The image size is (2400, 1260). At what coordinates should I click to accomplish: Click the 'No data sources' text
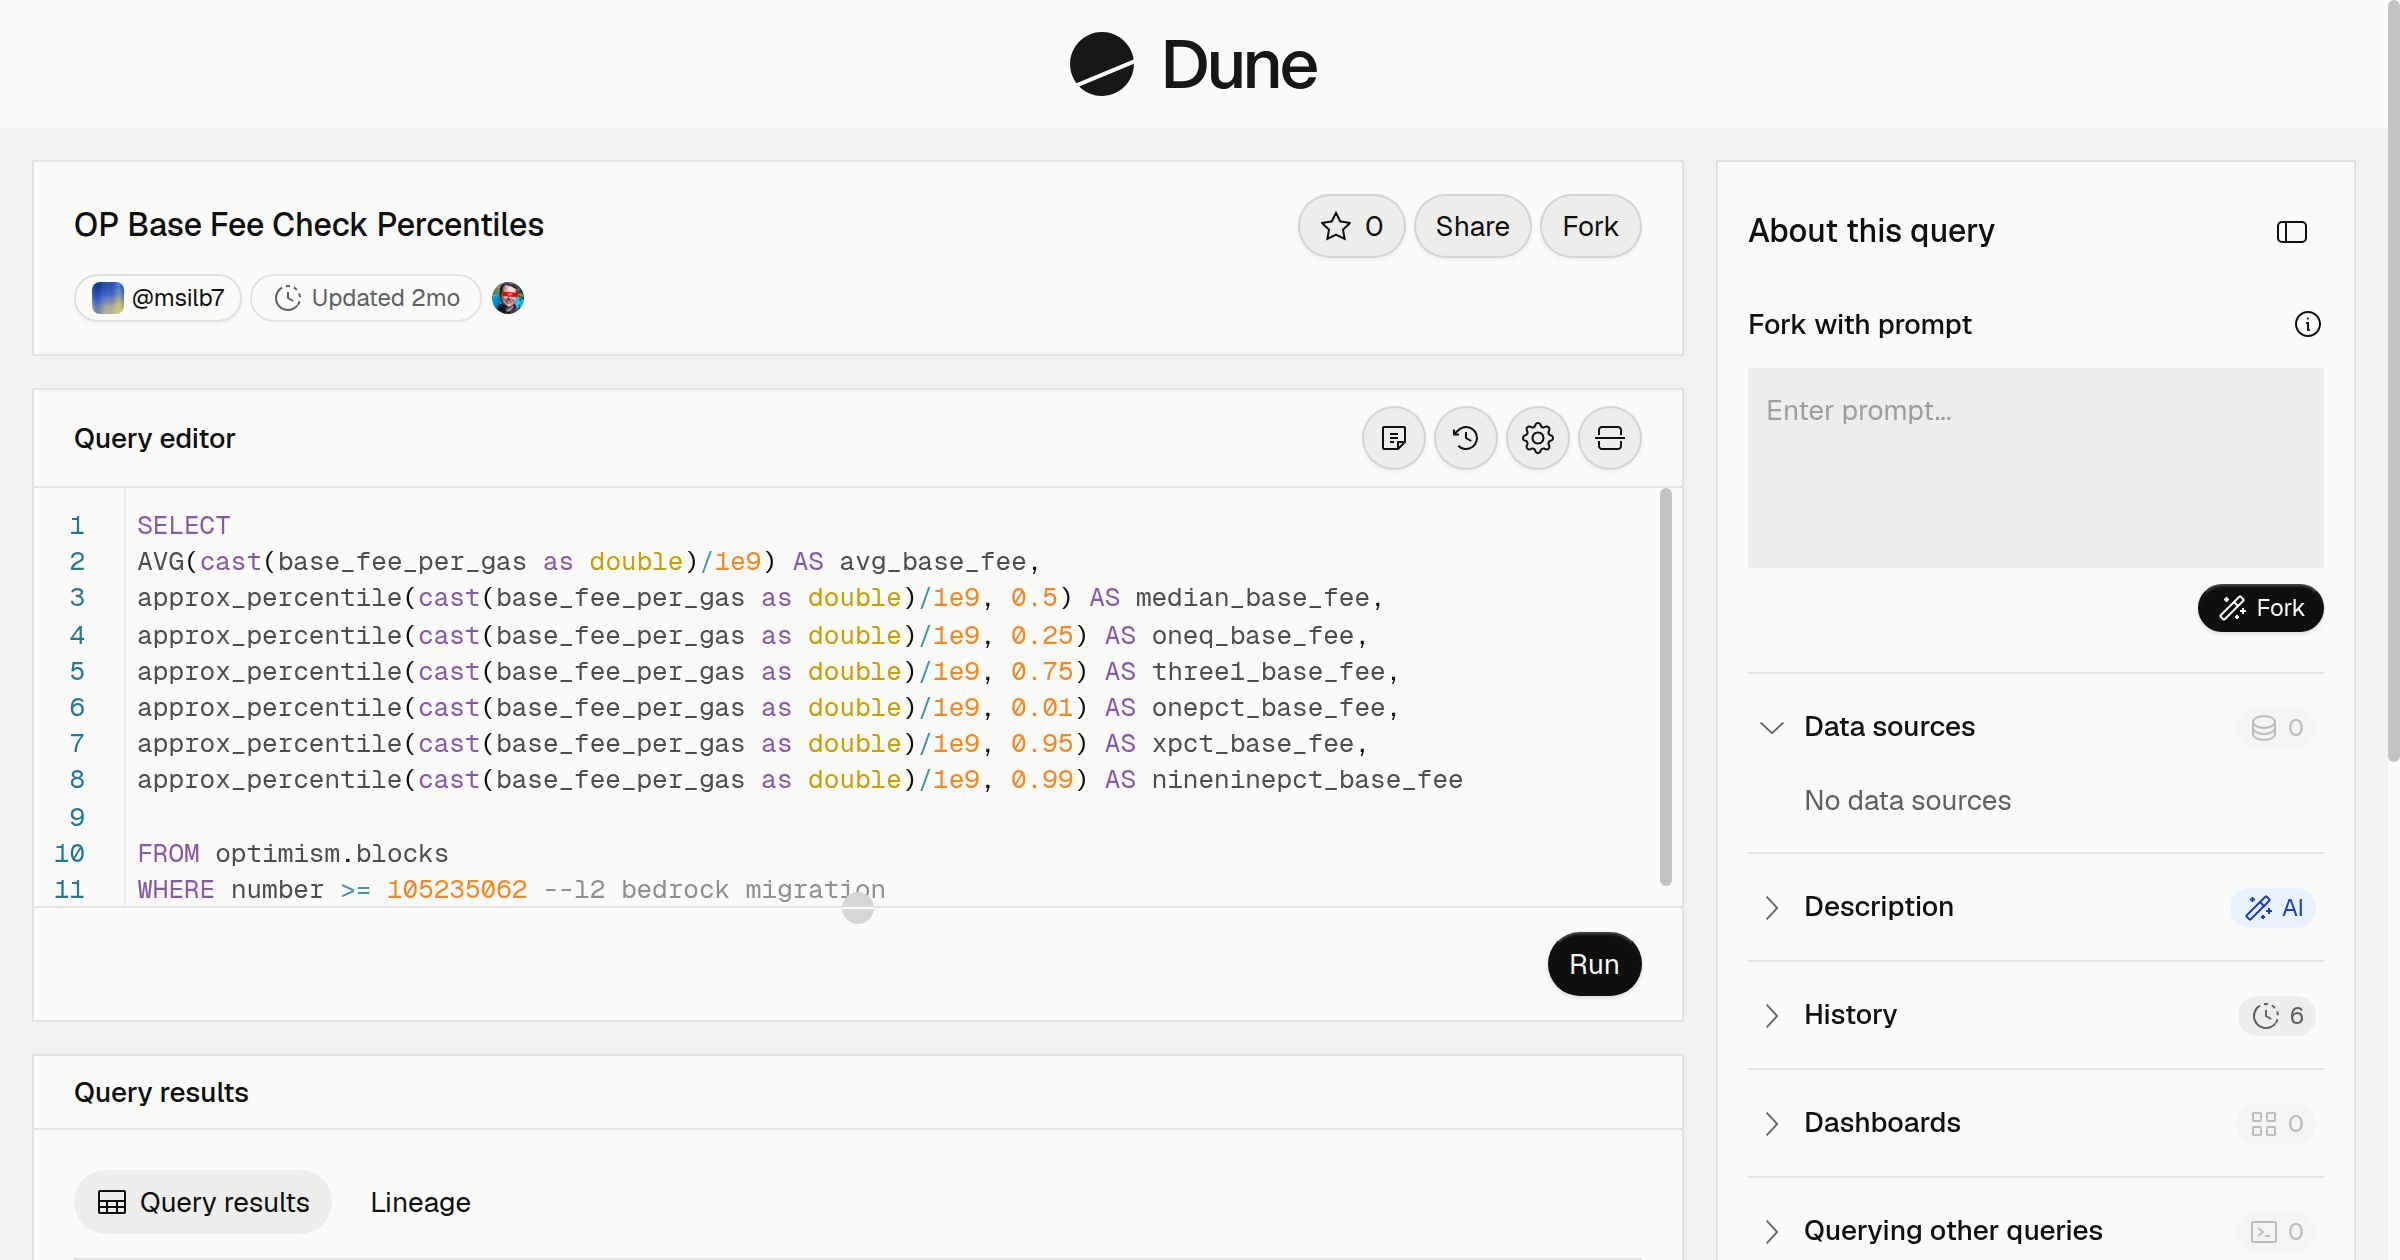(x=1907, y=800)
